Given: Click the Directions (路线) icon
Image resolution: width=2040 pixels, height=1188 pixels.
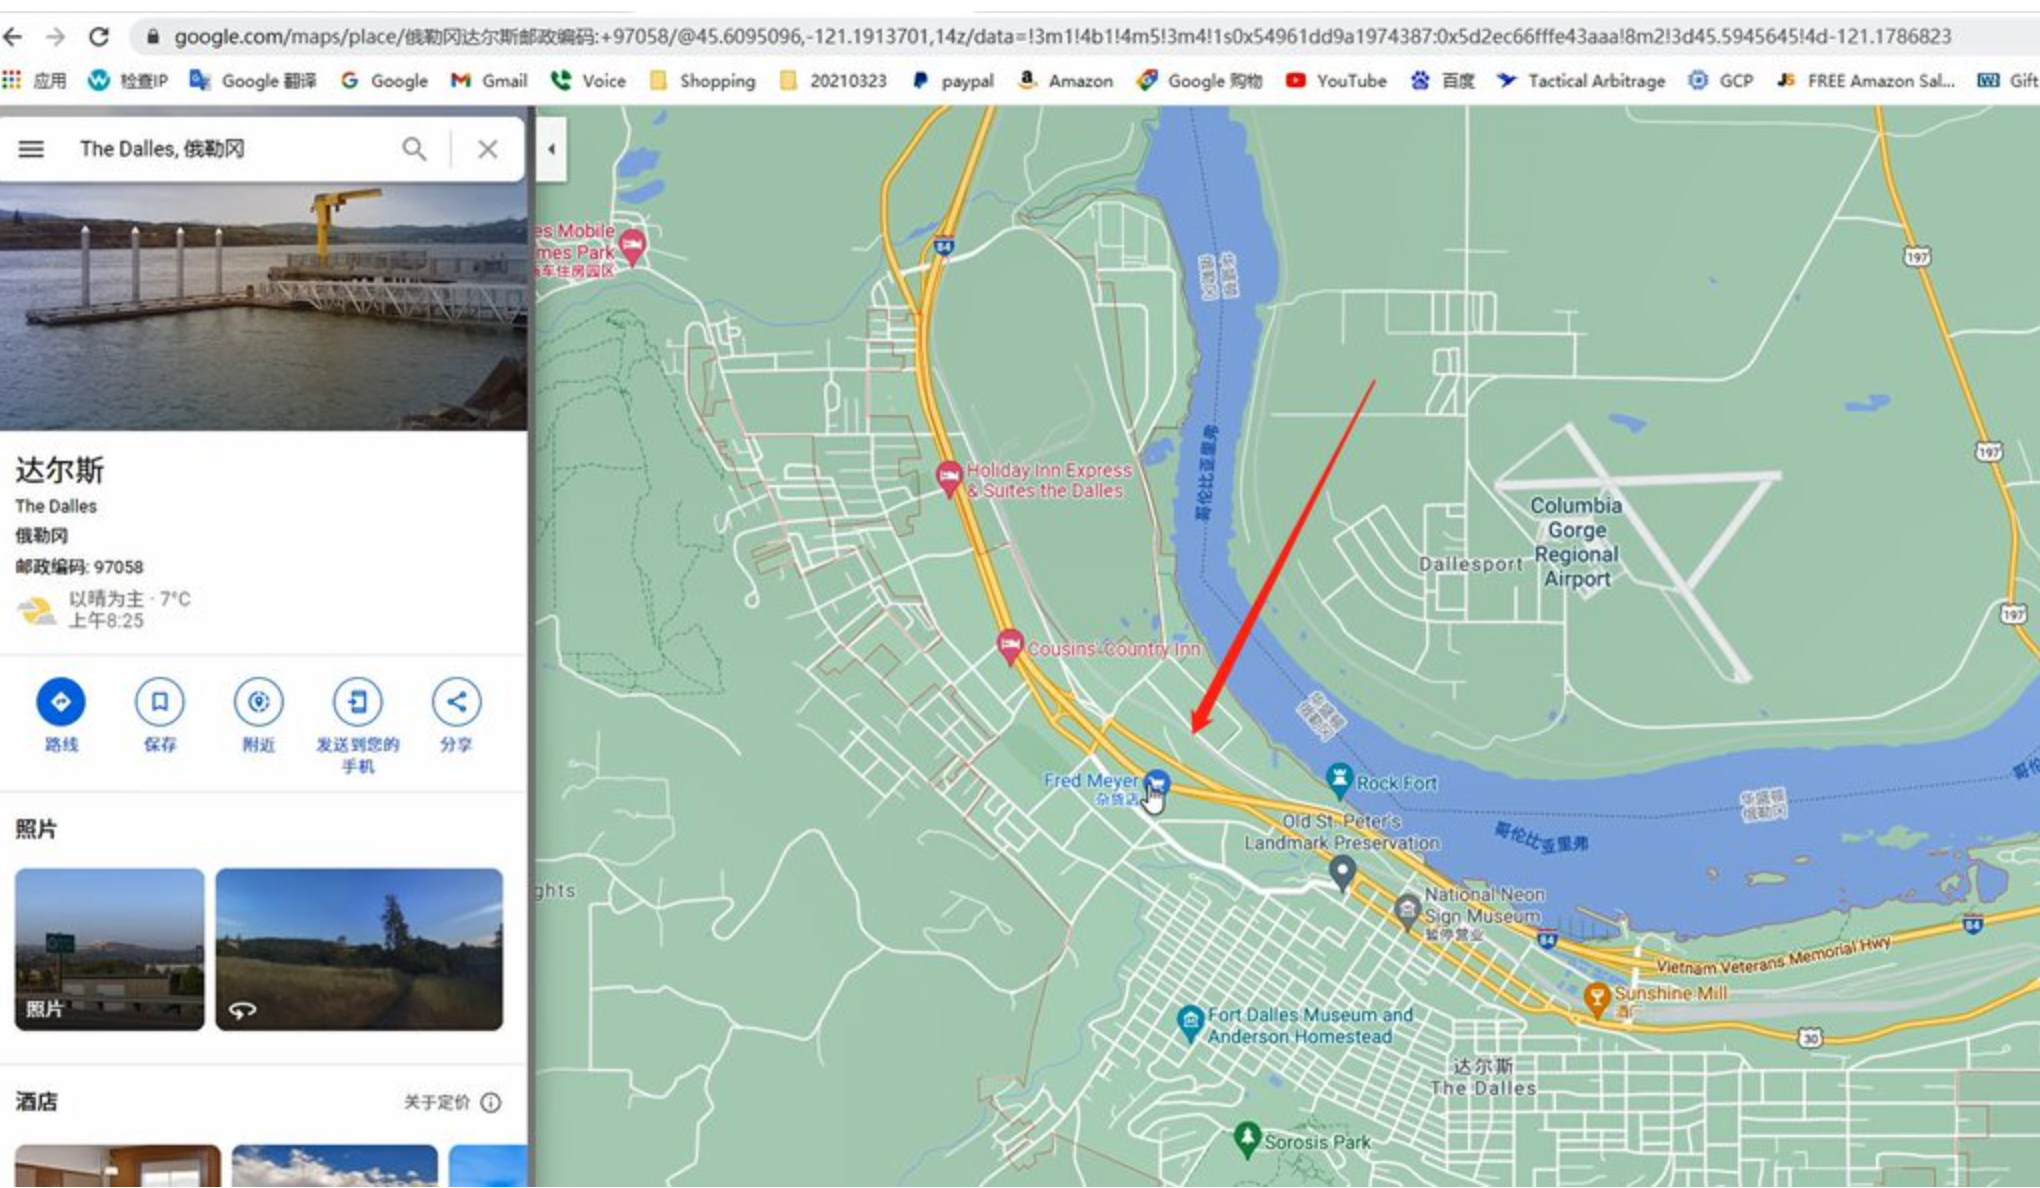Looking at the screenshot, I should tap(60, 702).
